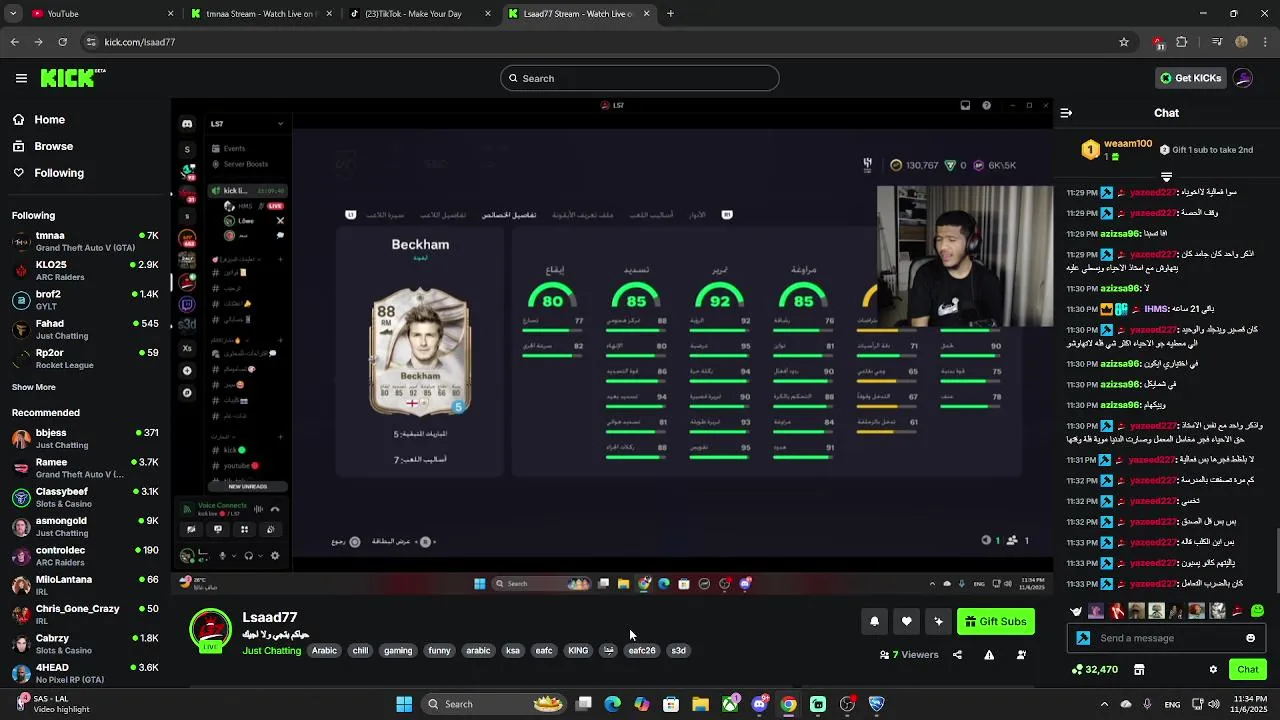The height and width of the screenshot is (720, 1280).
Task: Click the 32,470 channel points balance
Action: click(1094, 669)
